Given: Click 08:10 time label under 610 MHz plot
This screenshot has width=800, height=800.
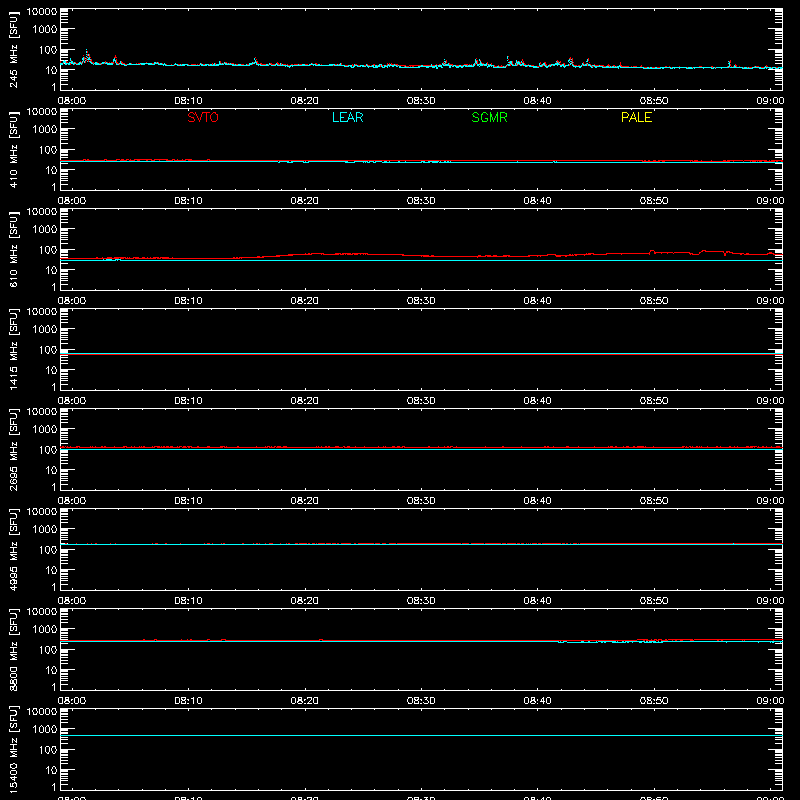Looking at the screenshot, I should [188, 301].
